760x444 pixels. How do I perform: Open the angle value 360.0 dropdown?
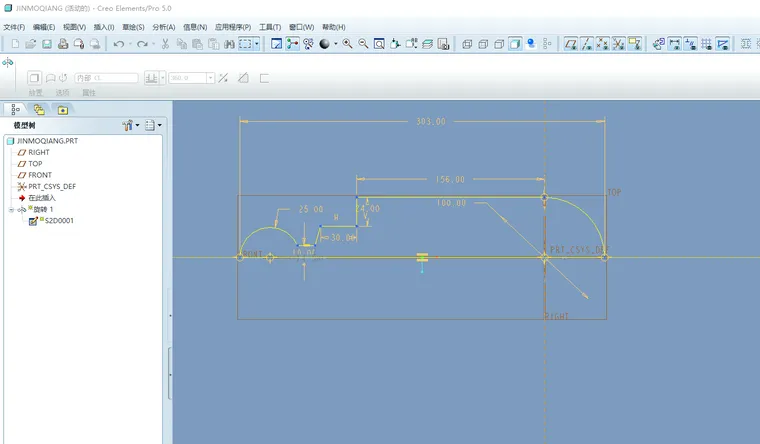coord(210,78)
